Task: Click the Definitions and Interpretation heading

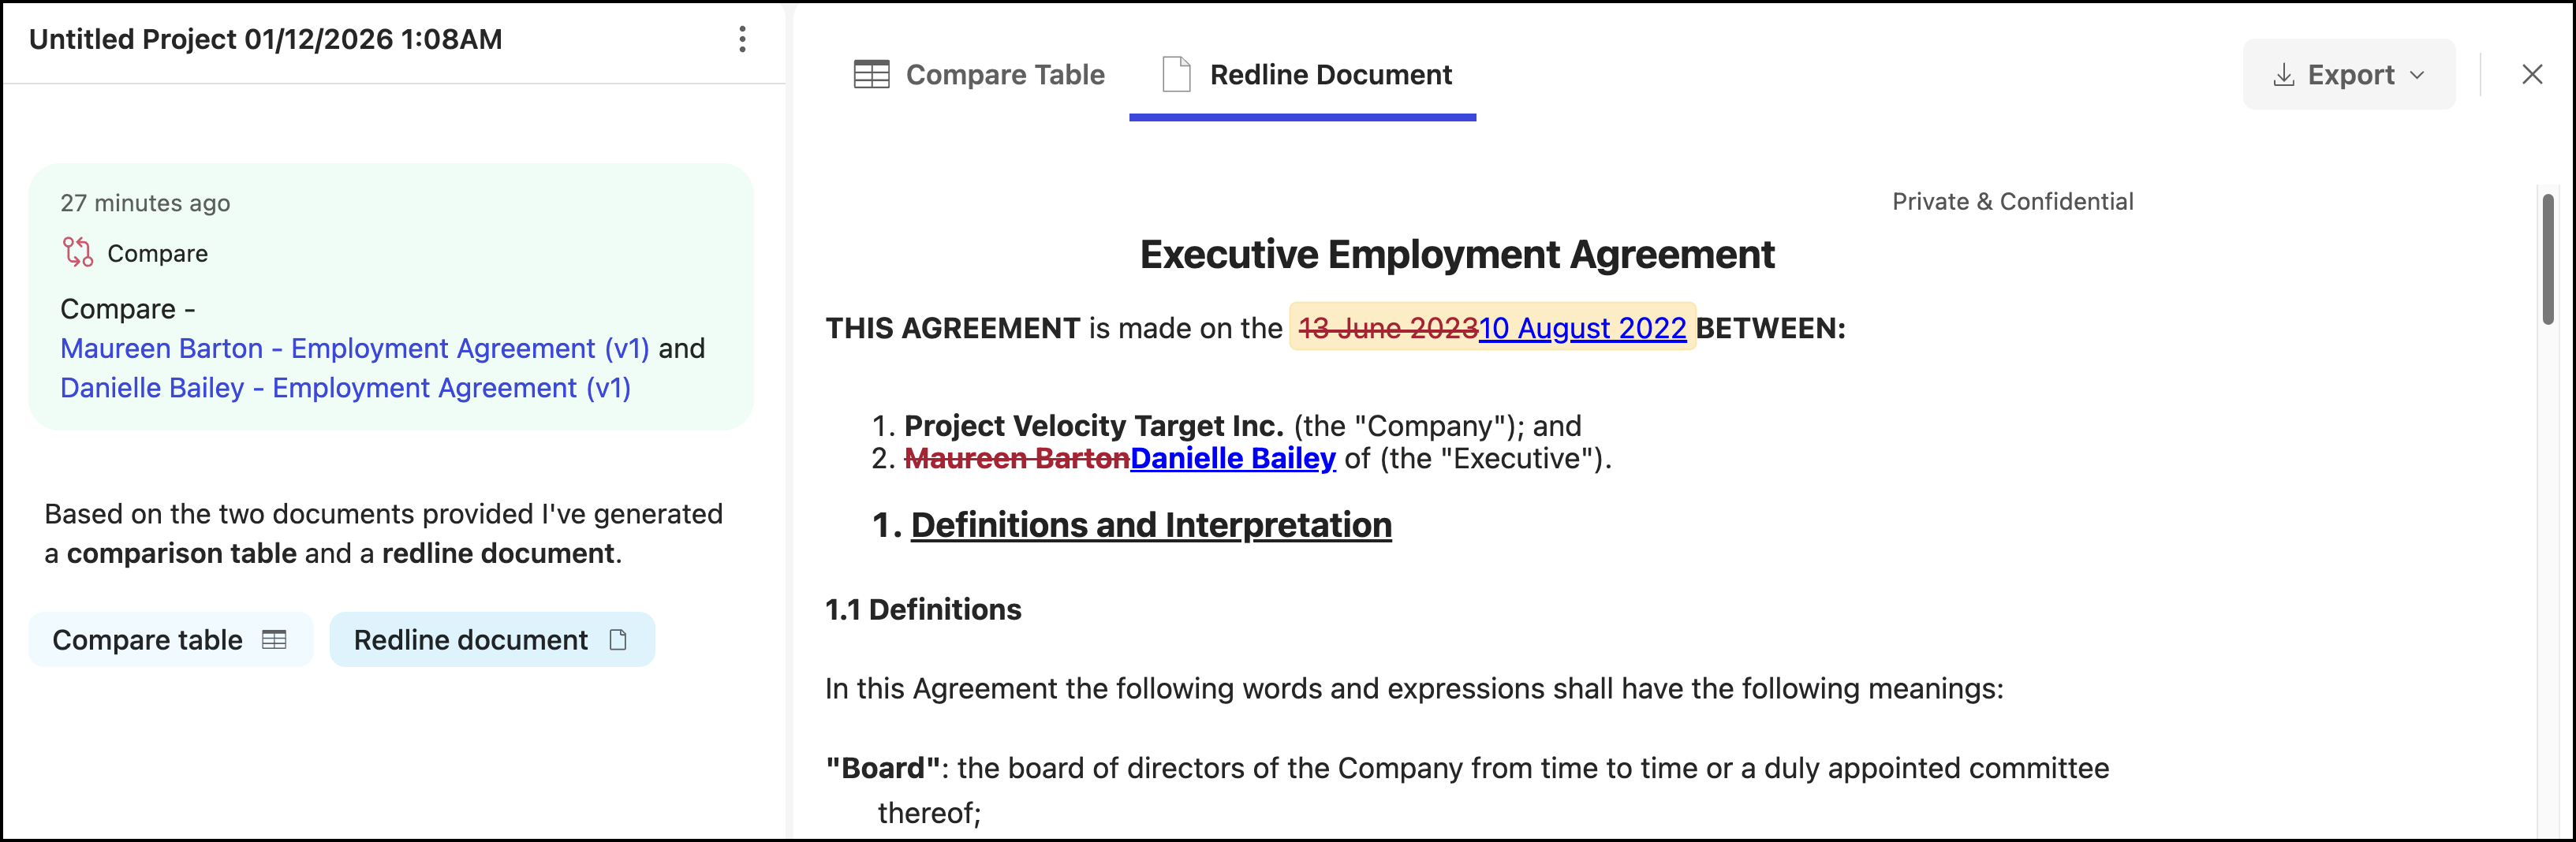Action: click(1150, 525)
